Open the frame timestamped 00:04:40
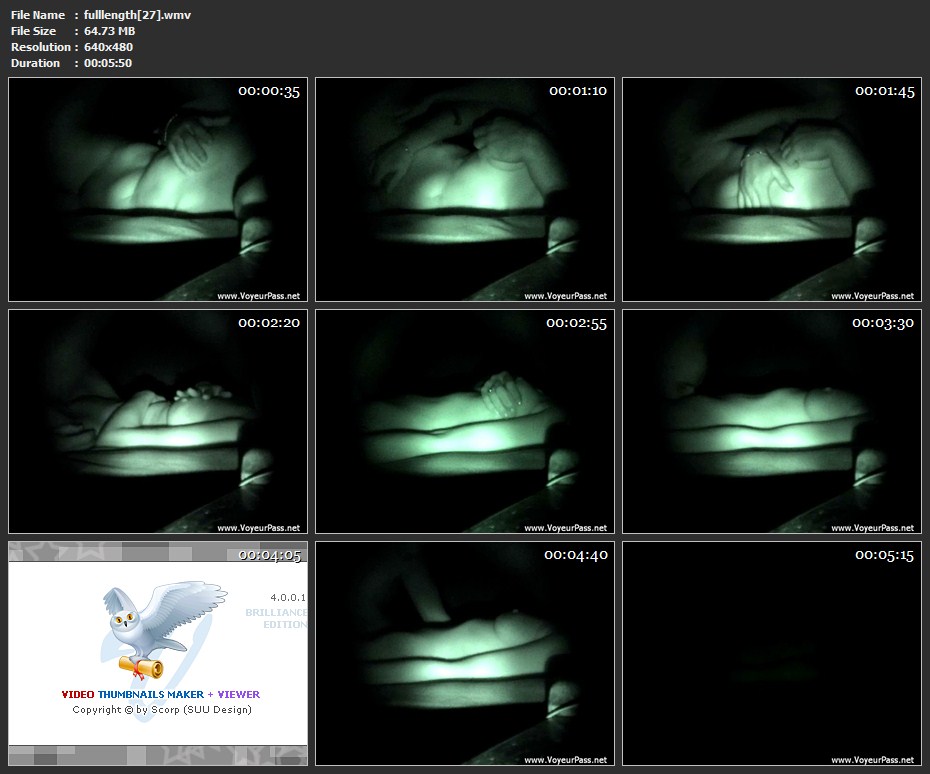The width and height of the screenshot is (930, 774). pos(465,653)
